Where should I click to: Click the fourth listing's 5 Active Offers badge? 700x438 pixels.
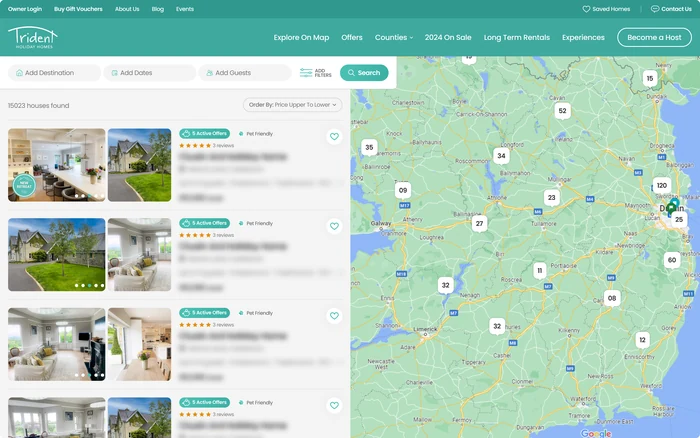[x=204, y=402]
